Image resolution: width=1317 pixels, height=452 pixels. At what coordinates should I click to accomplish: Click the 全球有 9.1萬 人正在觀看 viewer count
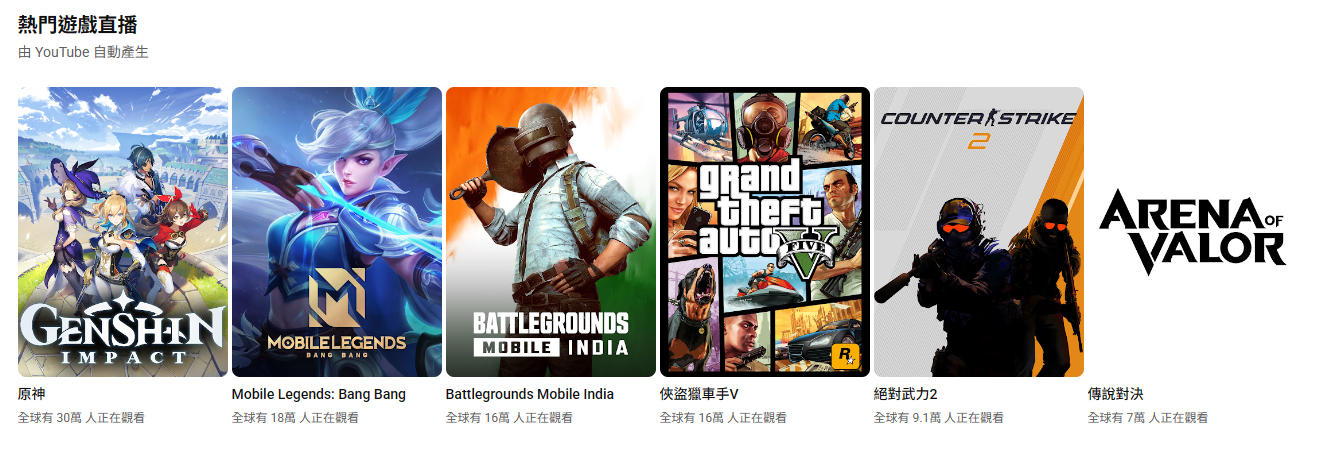pos(939,418)
